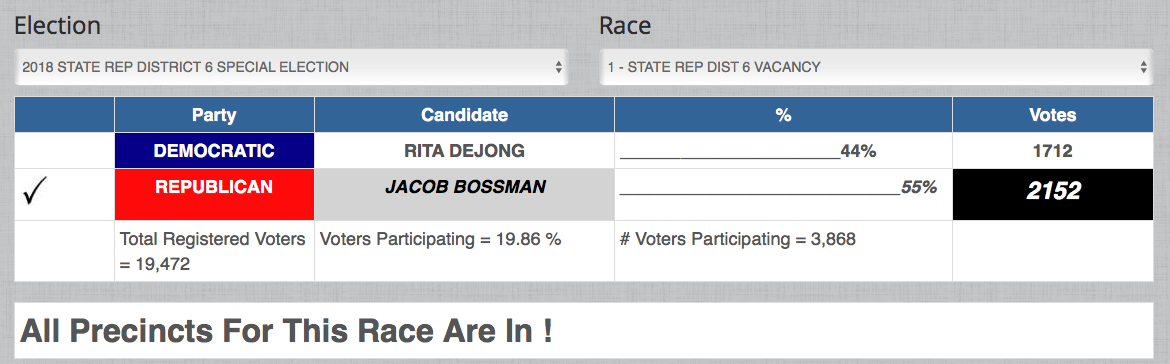This screenshot has width=1170, height=364.
Task: Click the red REPUBLICAN party label
Action: point(214,194)
